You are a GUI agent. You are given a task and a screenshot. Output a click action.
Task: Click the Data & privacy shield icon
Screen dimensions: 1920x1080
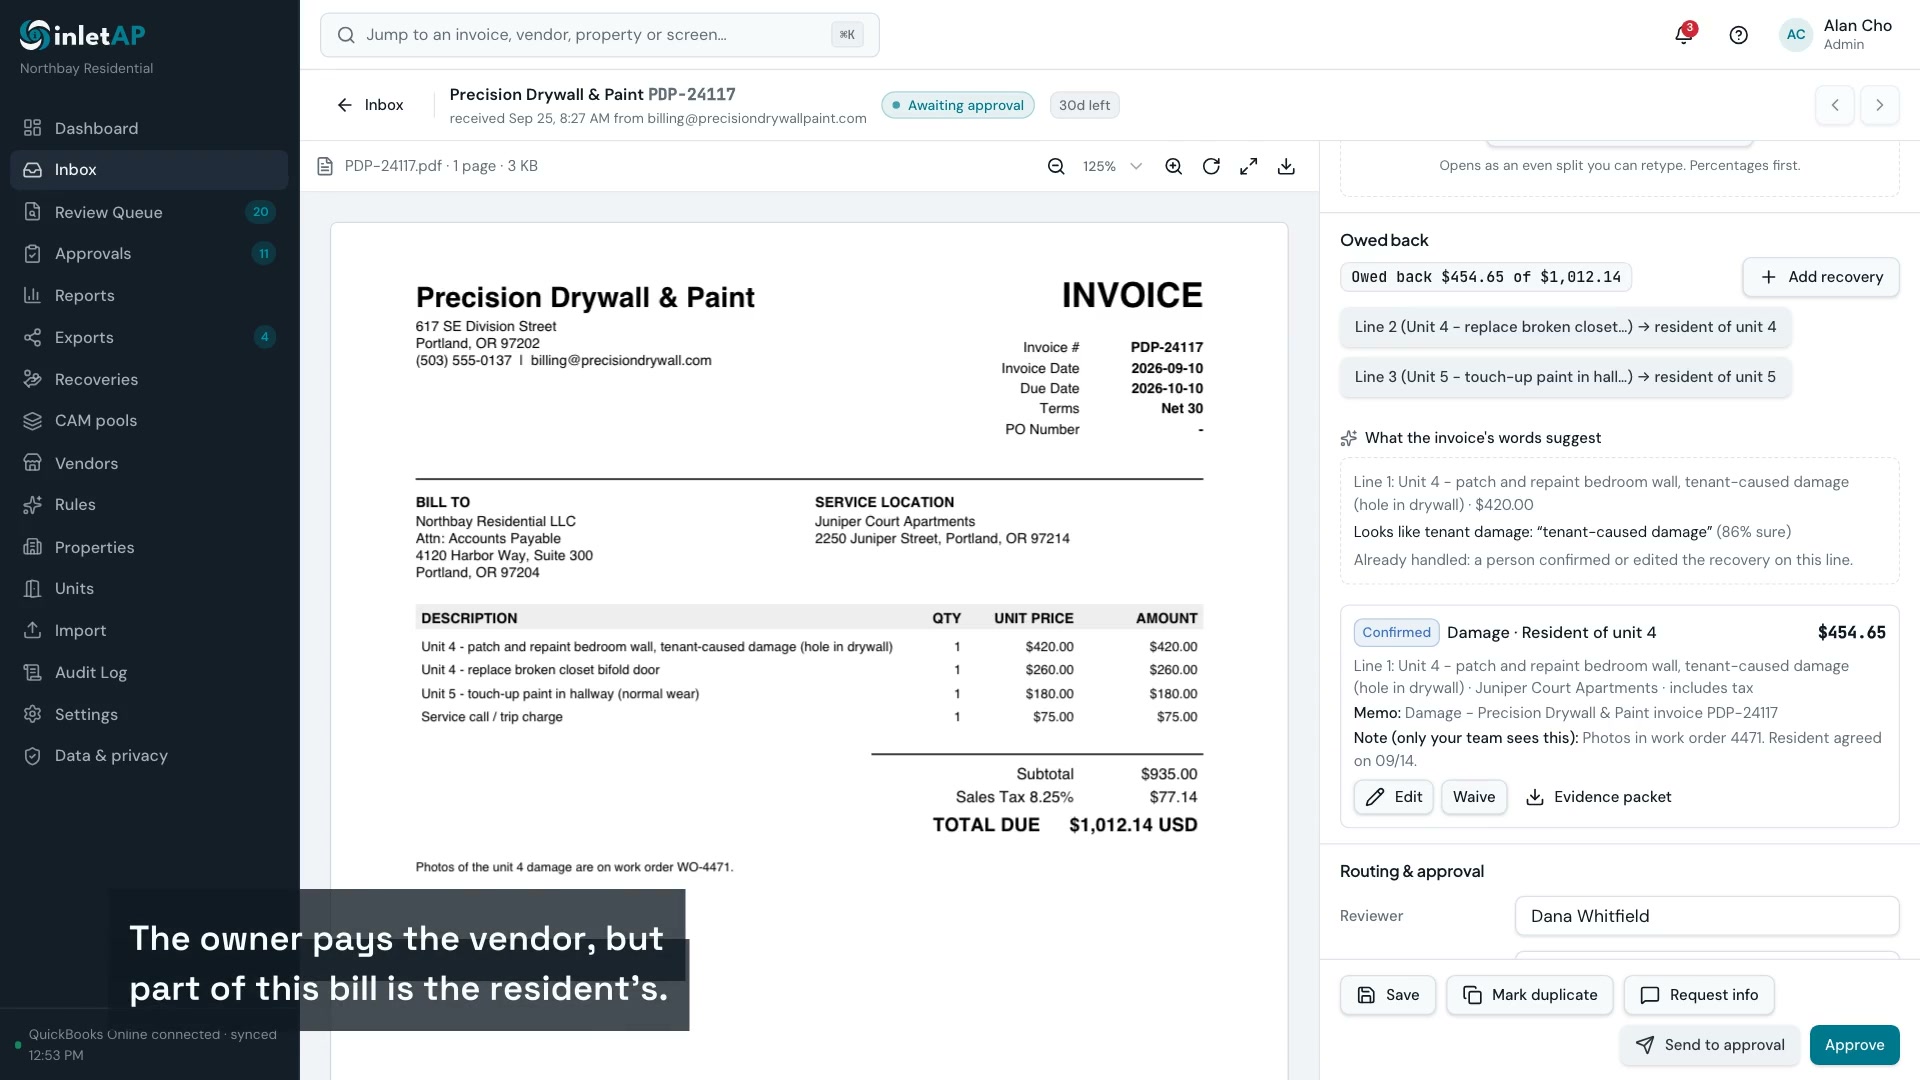tap(33, 756)
